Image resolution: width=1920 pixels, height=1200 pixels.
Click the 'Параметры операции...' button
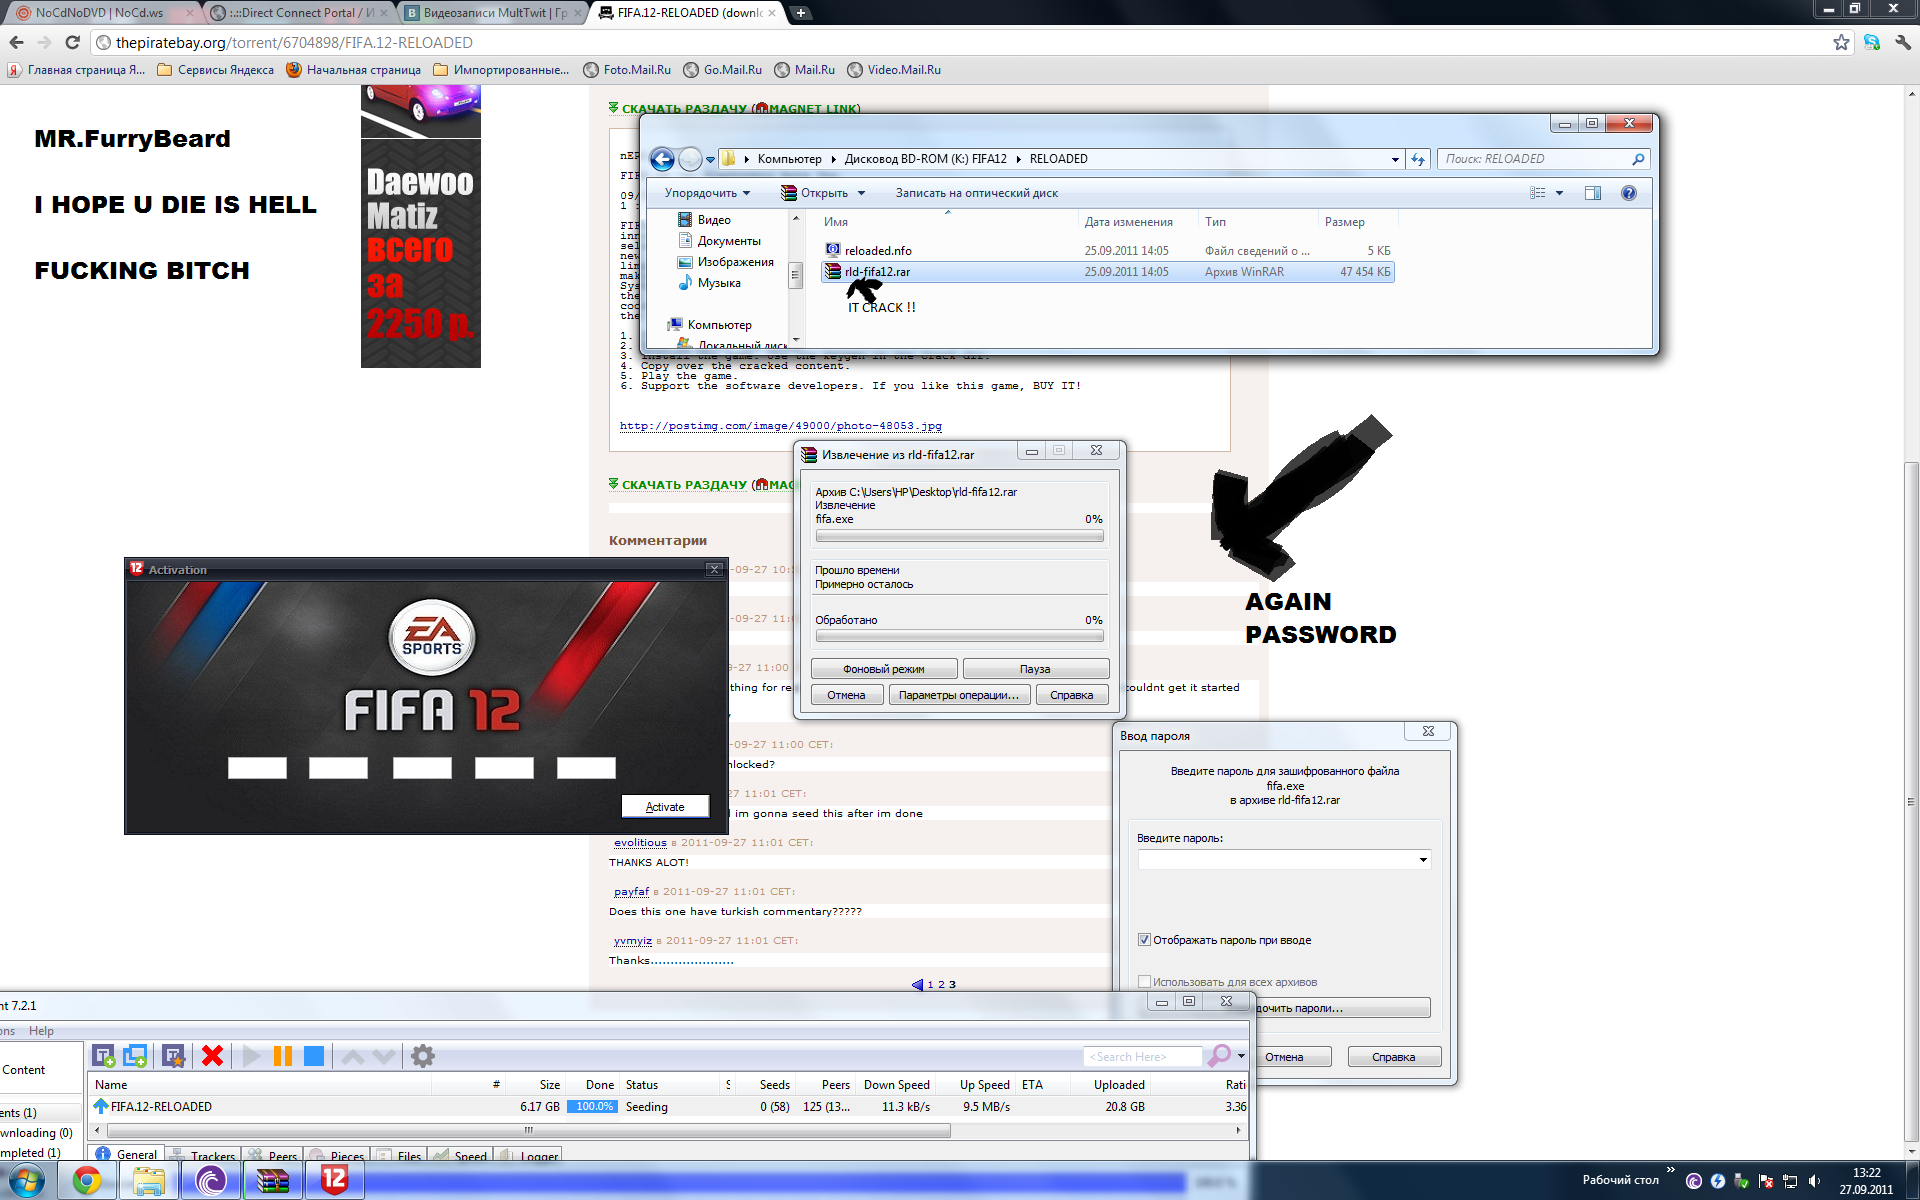tap(958, 695)
